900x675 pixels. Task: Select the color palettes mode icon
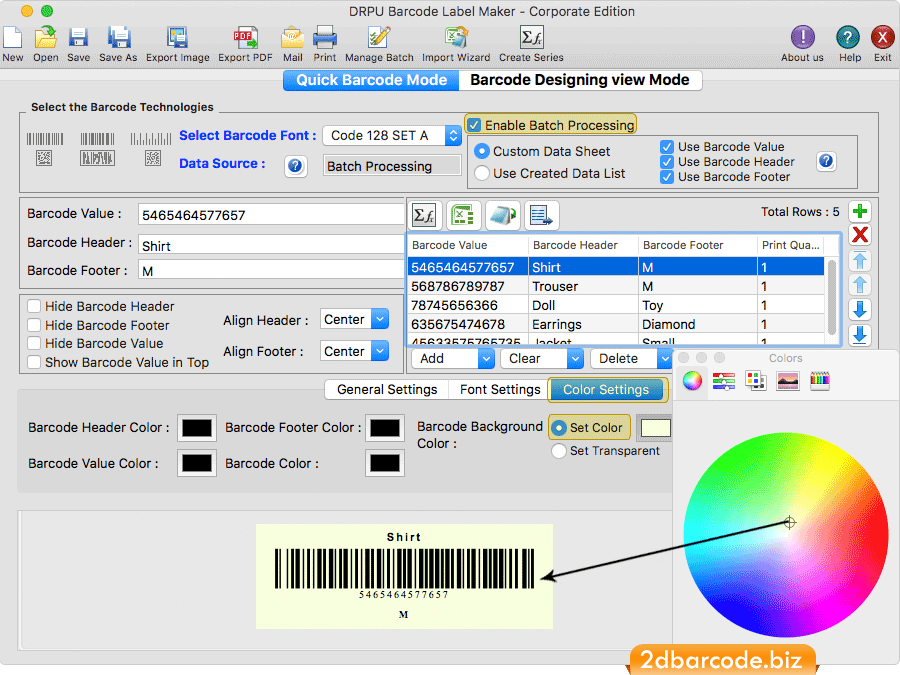click(755, 380)
